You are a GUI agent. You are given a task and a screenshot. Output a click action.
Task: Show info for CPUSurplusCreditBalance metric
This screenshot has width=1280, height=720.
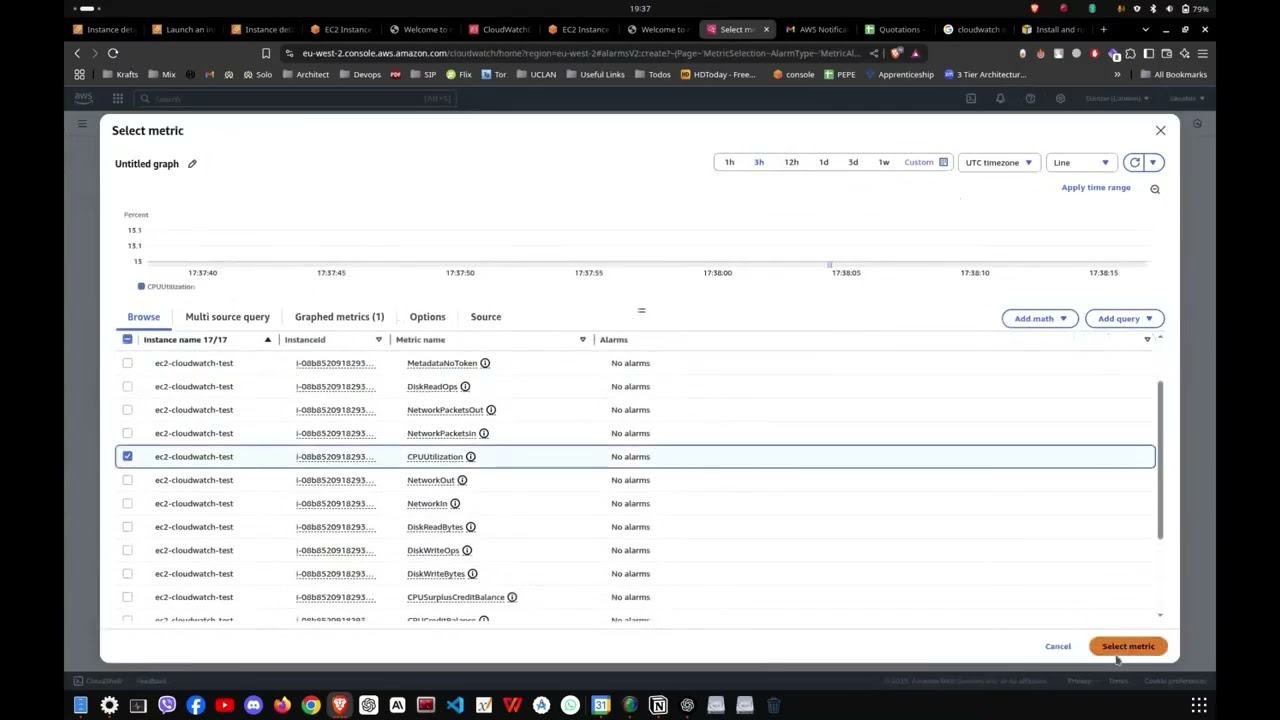(x=512, y=597)
